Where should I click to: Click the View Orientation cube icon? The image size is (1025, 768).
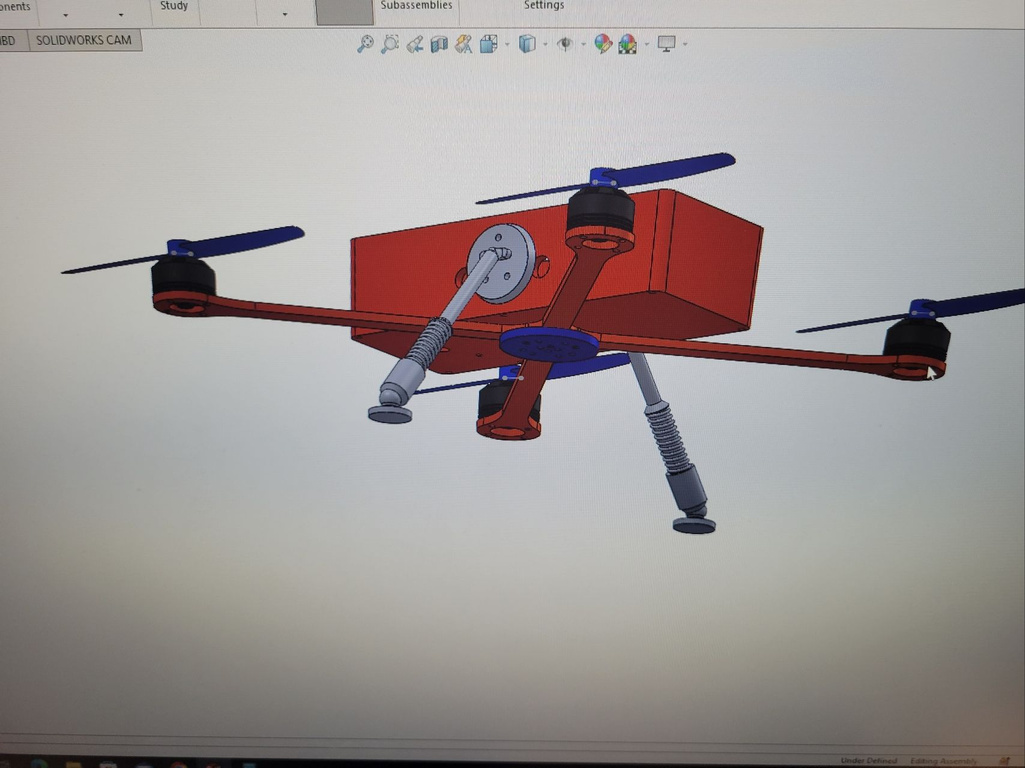[488, 44]
